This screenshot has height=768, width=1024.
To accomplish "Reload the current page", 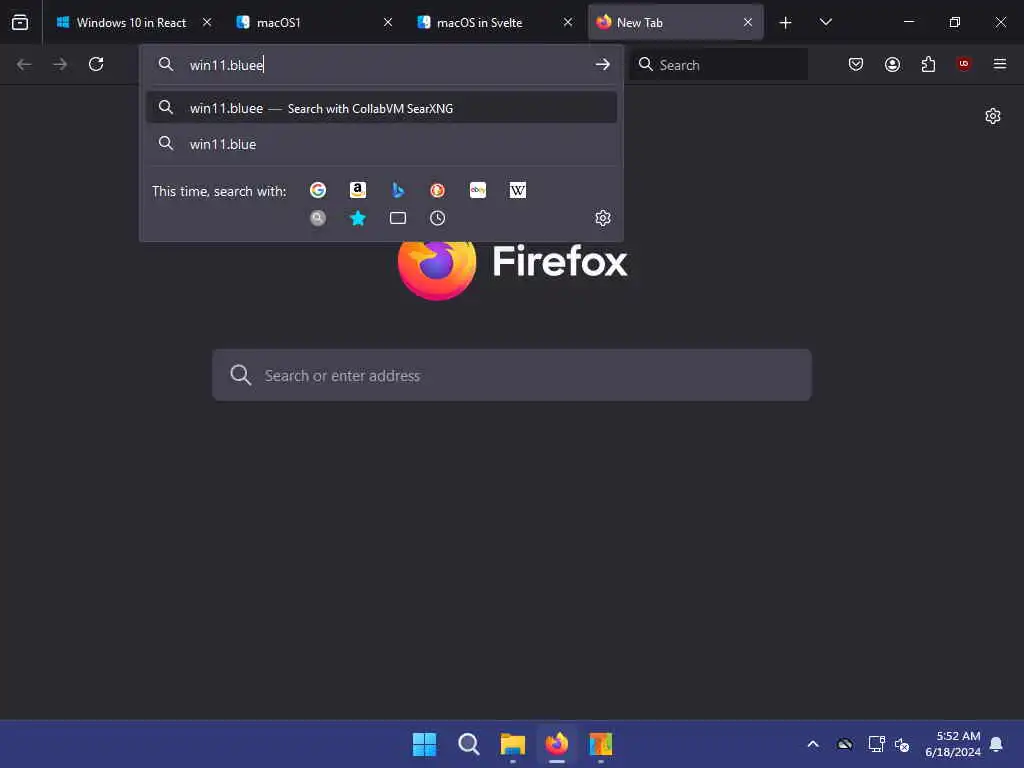I will pos(96,64).
